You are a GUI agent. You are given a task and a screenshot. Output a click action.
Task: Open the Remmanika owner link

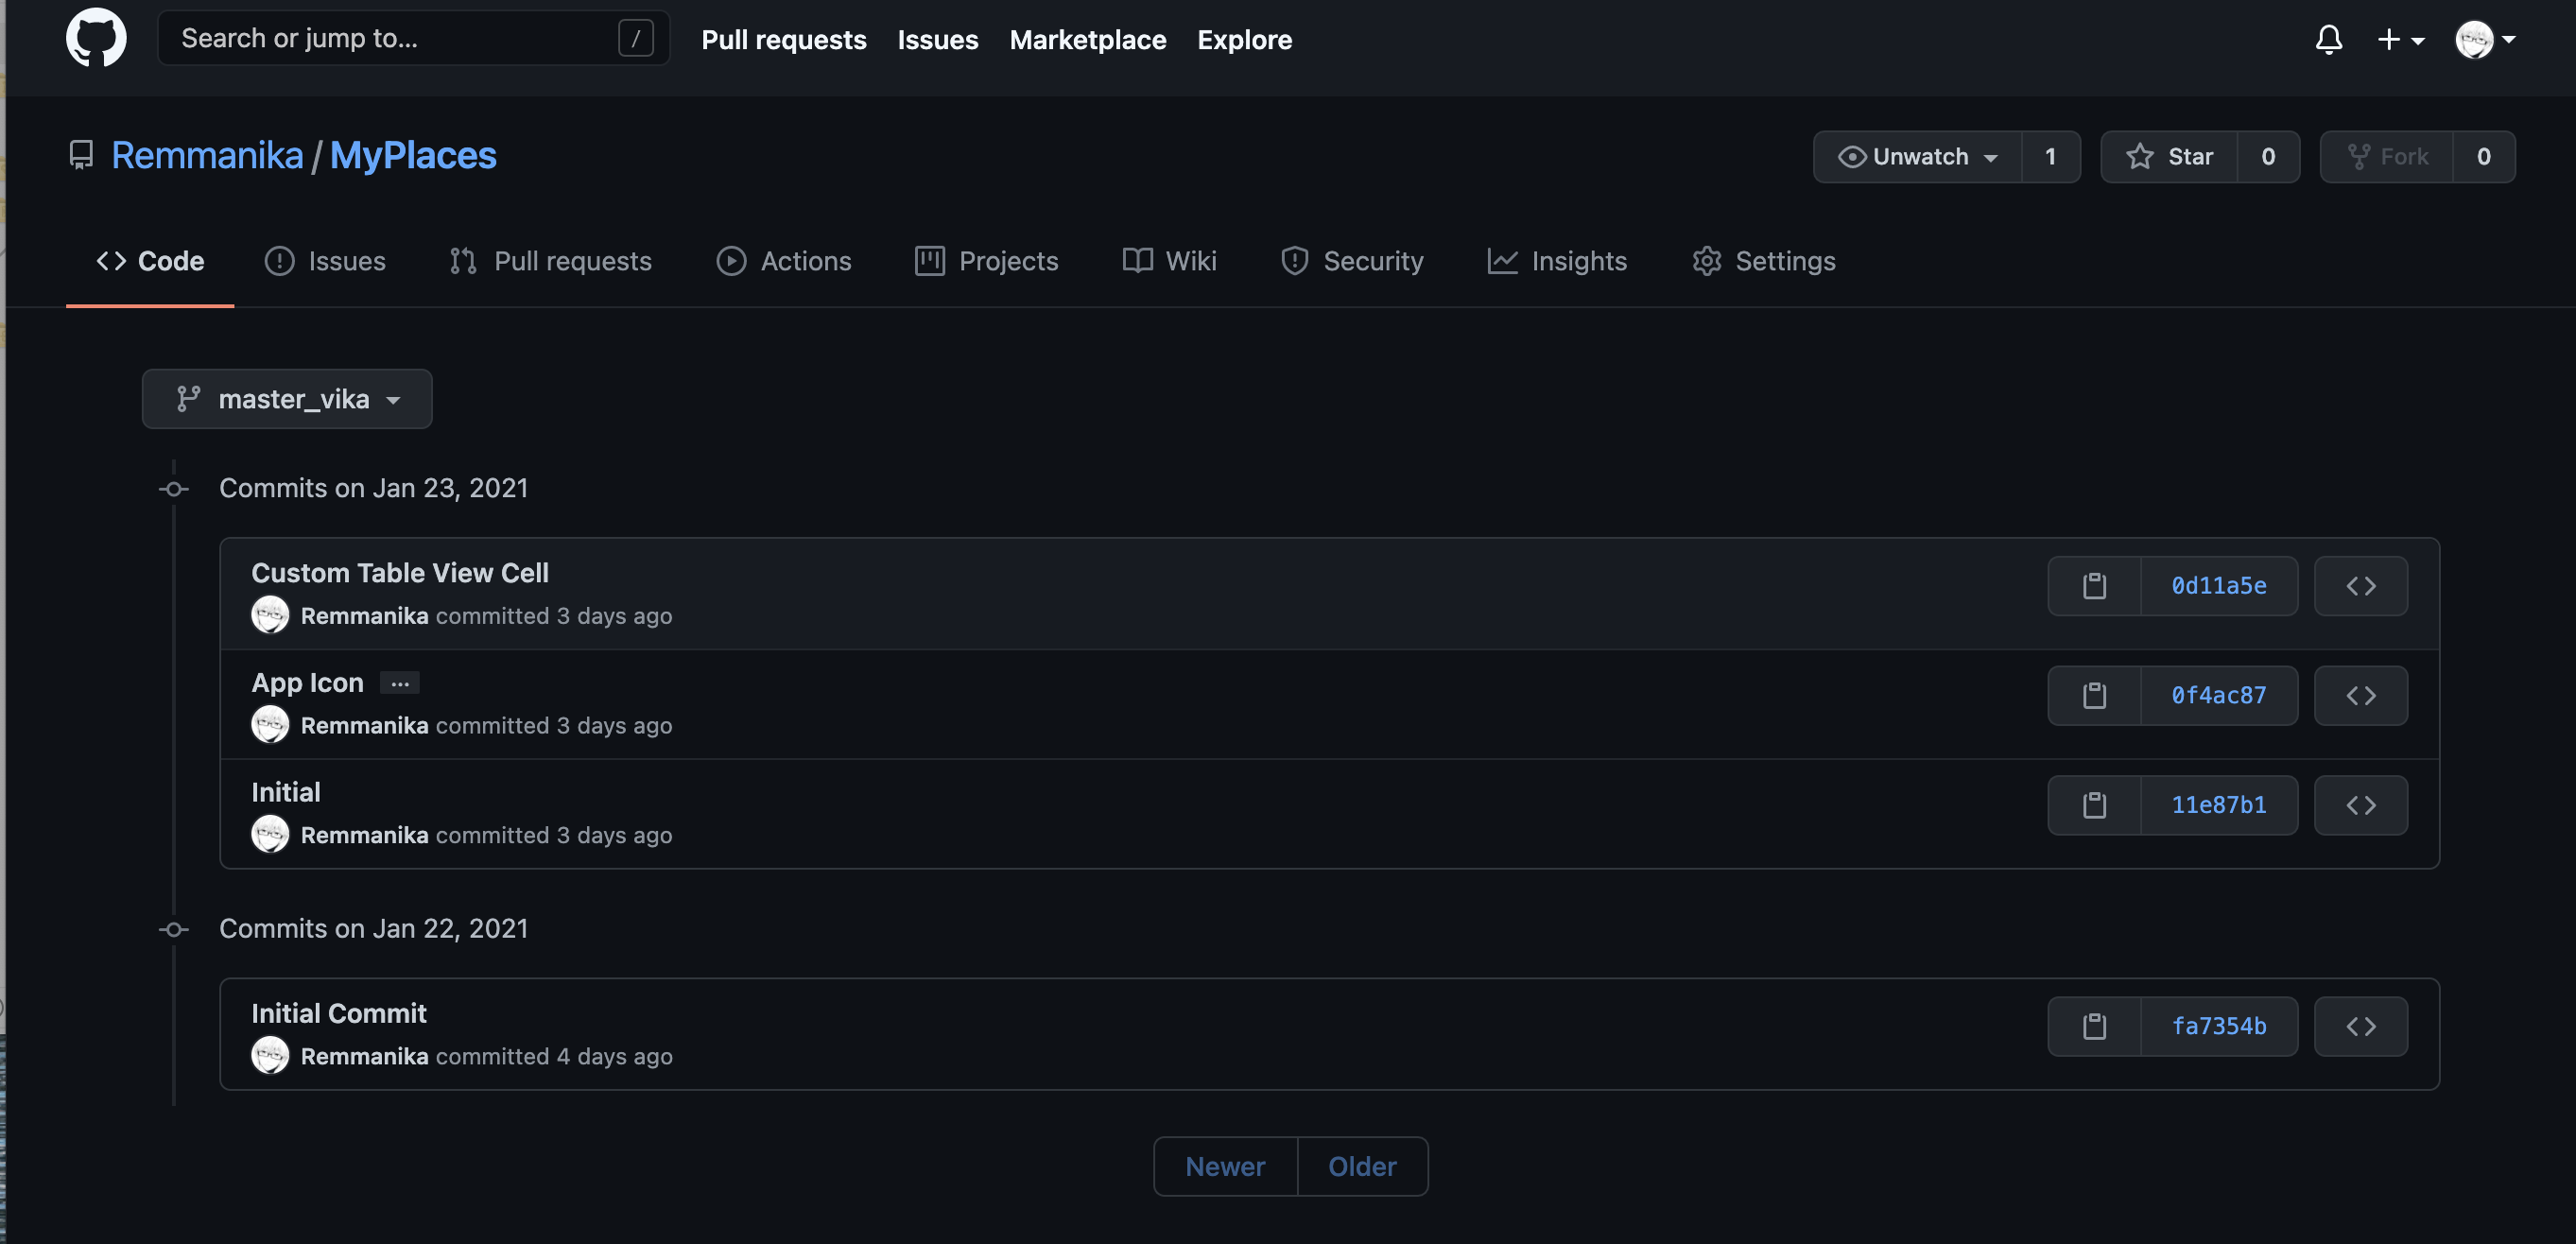pyautogui.click(x=206, y=155)
